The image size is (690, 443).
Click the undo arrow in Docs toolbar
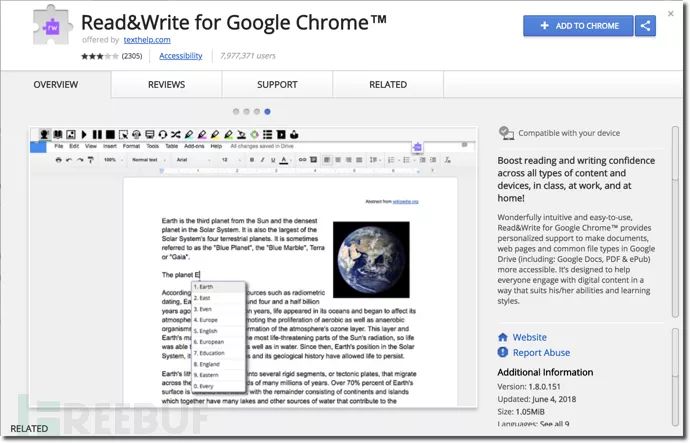tap(69, 160)
